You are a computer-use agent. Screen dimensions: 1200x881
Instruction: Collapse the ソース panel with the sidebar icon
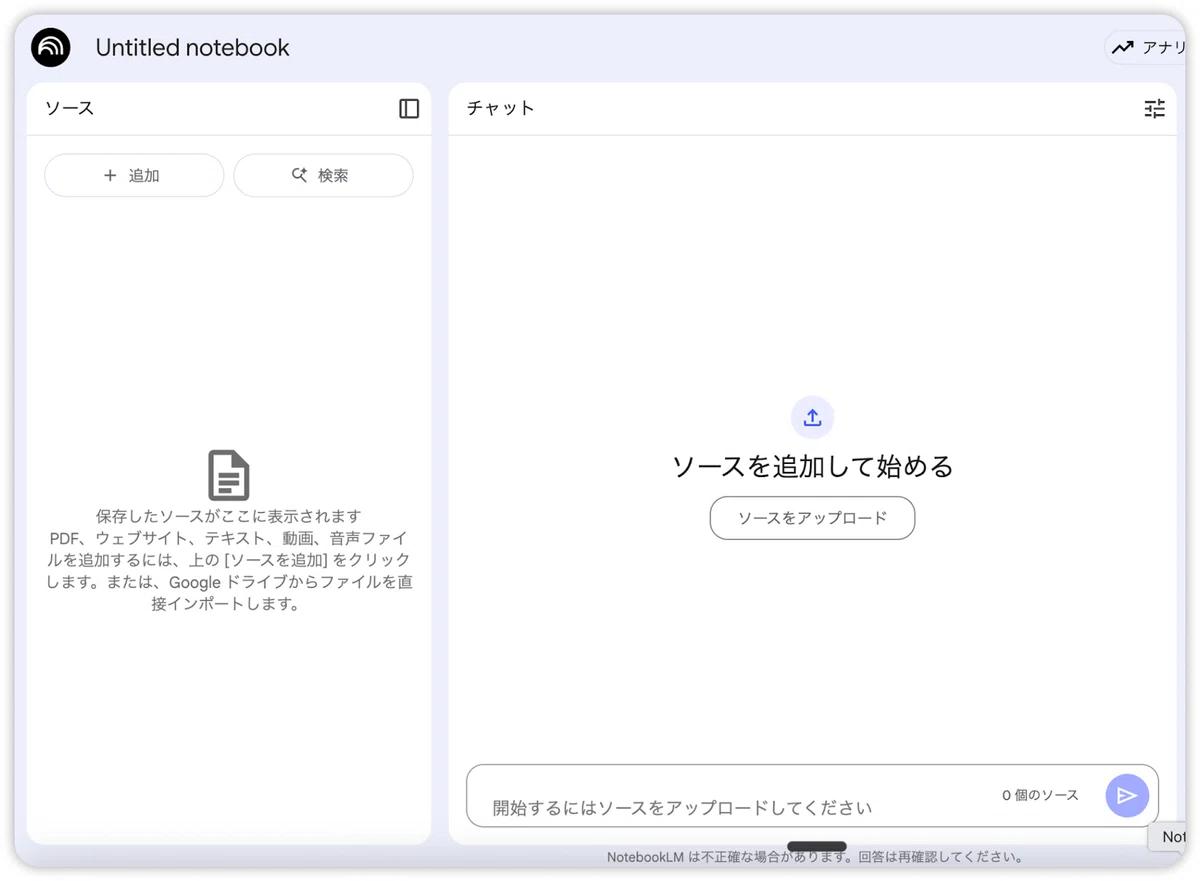[x=409, y=109]
